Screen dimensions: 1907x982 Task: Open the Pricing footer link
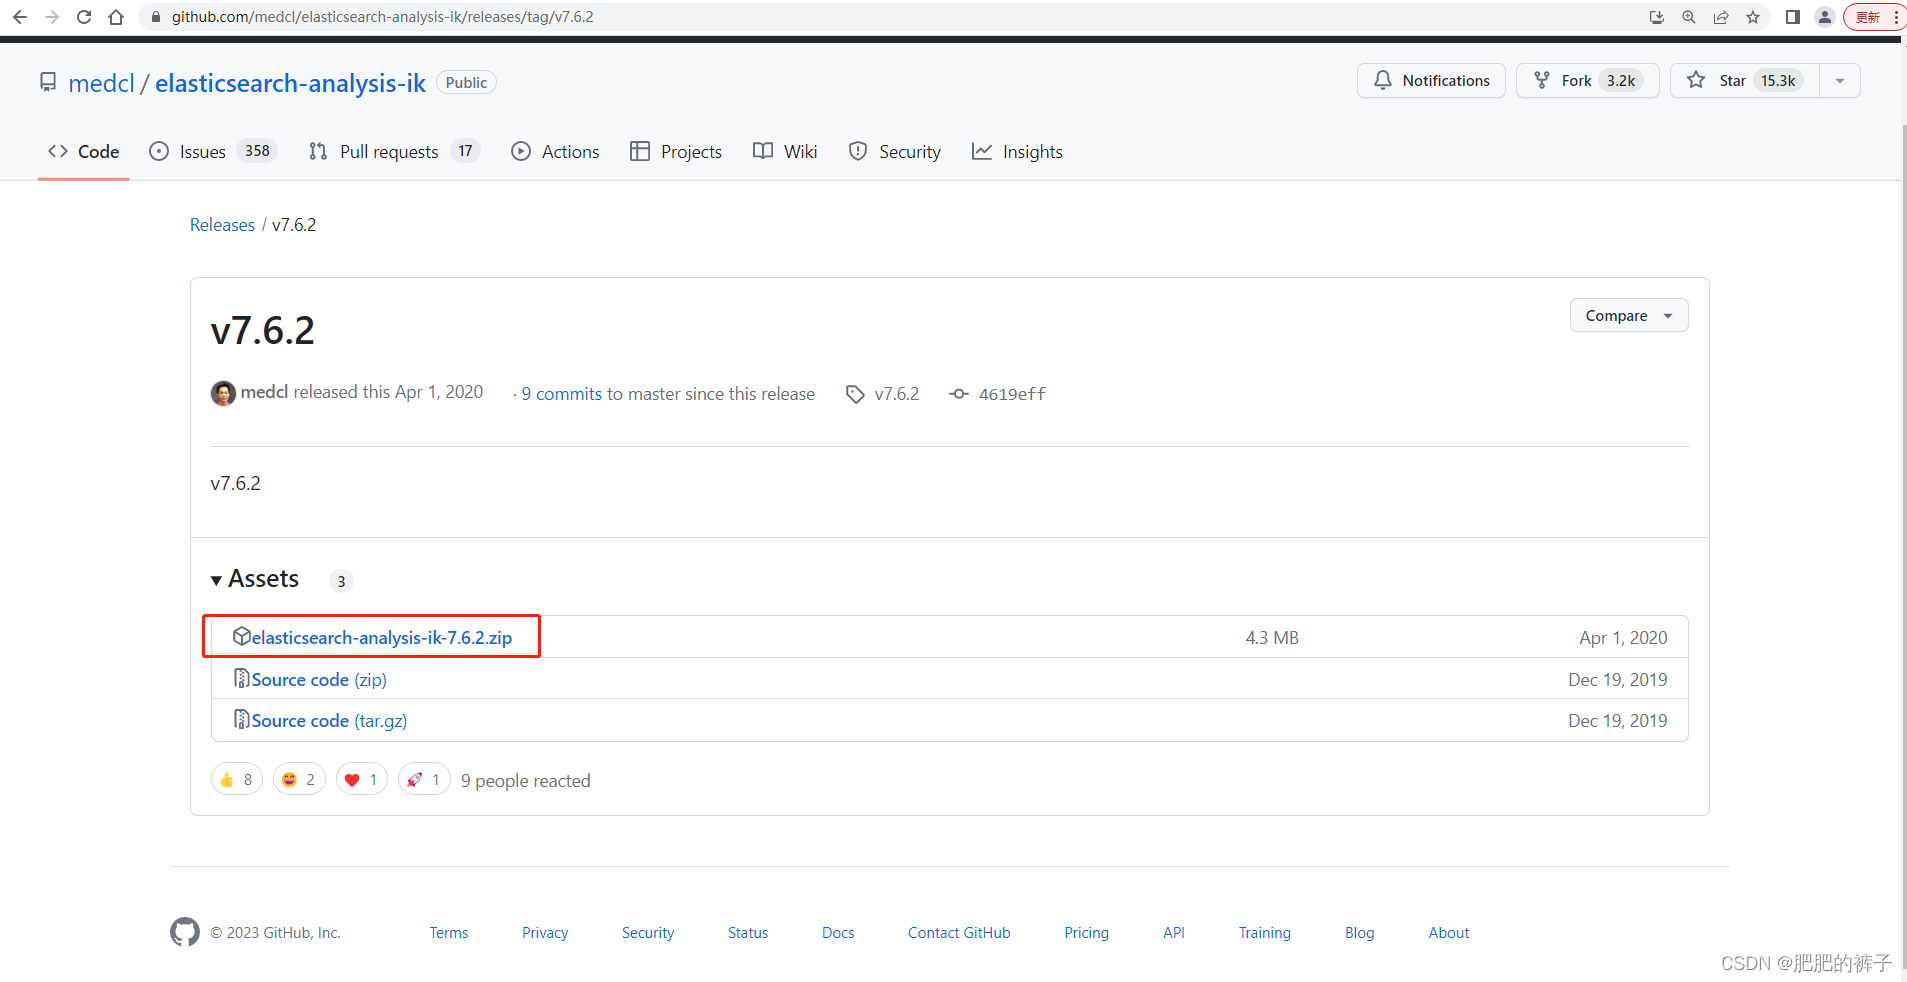point(1086,933)
